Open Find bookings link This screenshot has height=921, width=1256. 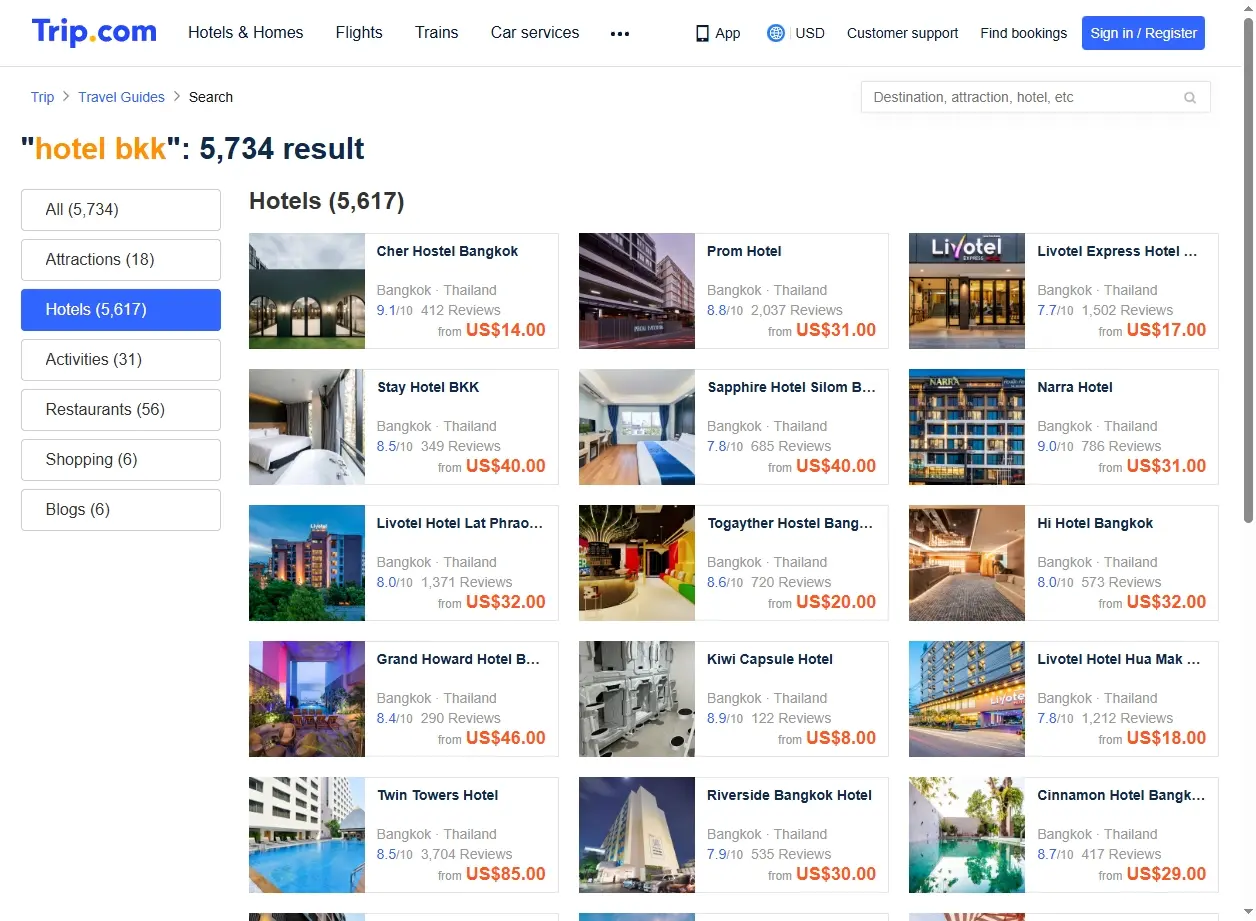1024,33
